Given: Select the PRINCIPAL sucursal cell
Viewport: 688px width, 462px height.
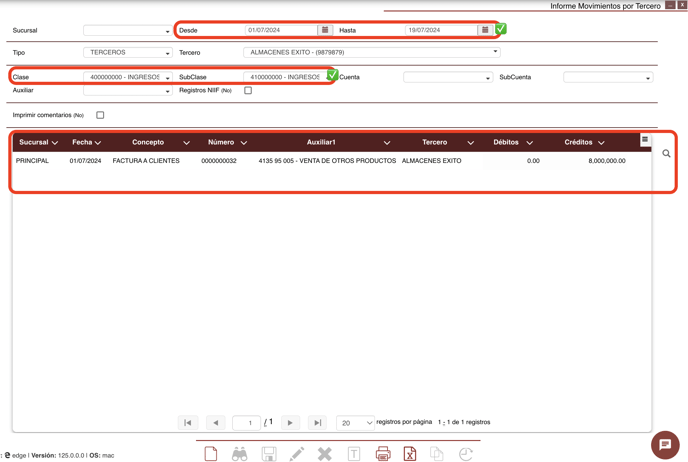Looking at the screenshot, I should (32, 161).
